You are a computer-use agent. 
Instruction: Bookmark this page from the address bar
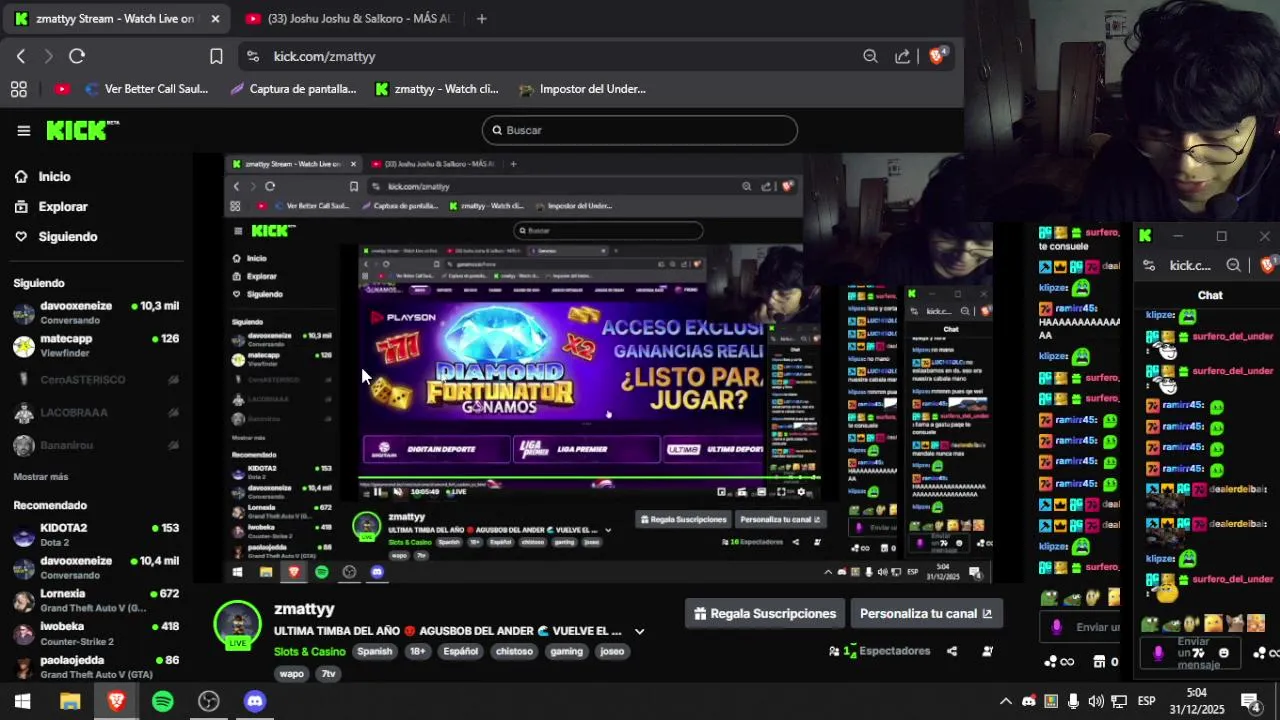coord(216,57)
